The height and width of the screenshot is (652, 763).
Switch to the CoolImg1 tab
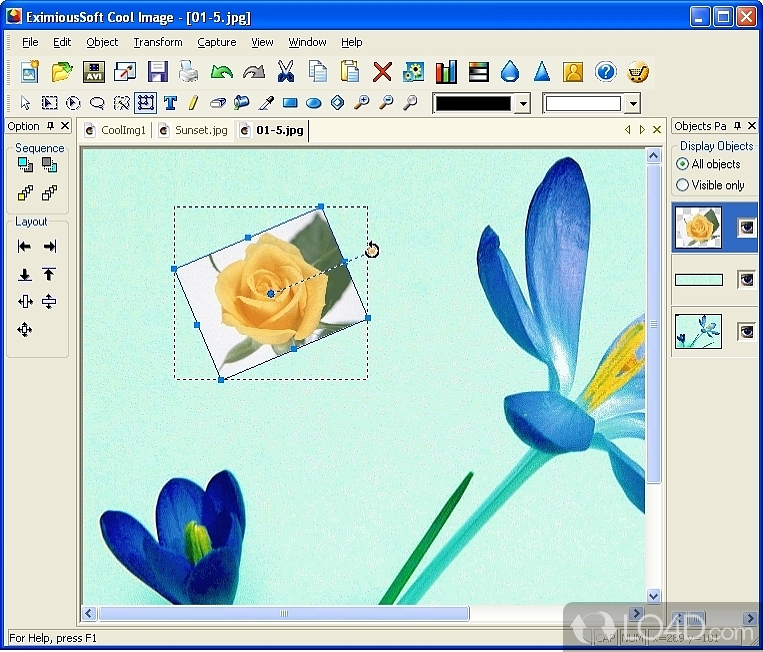(117, 130)
